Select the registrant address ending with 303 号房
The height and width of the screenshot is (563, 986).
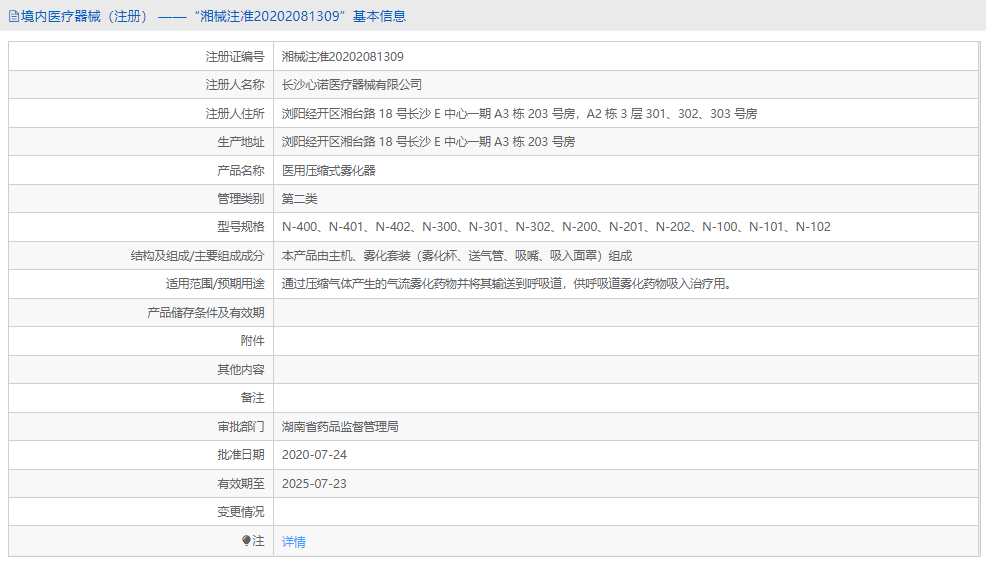click(519, 114)
